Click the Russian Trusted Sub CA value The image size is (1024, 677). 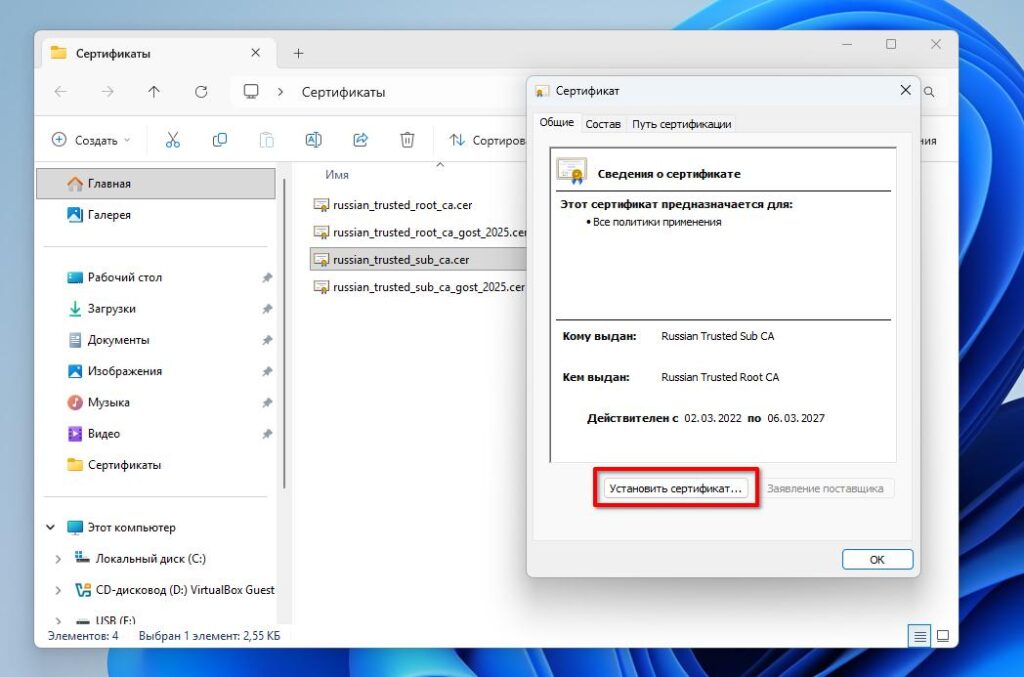(717, 336)
